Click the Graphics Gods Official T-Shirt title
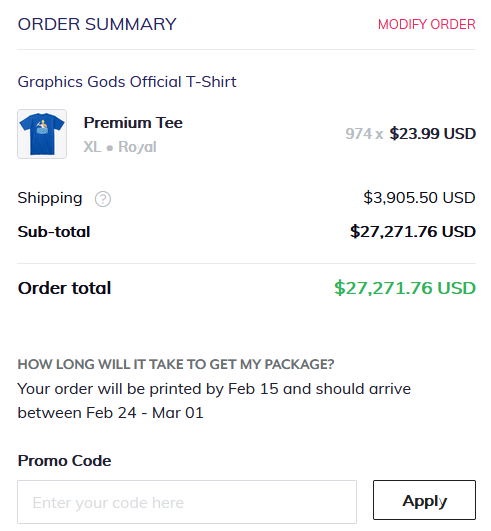The image size is (491, 531). pyautogui.click(x=127, y=82)
